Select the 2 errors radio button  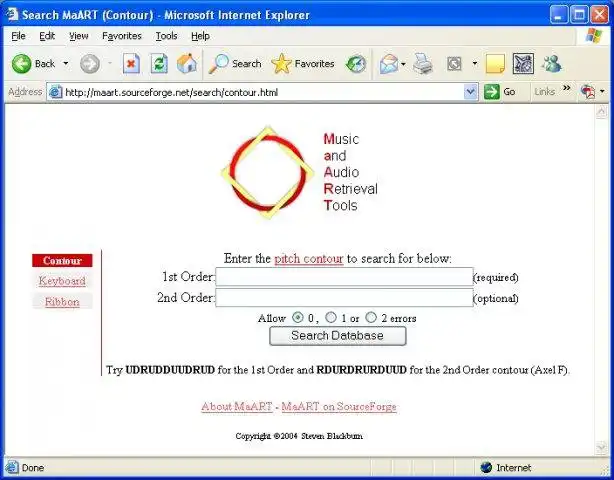pyautogui.click(x=371, y=318)
